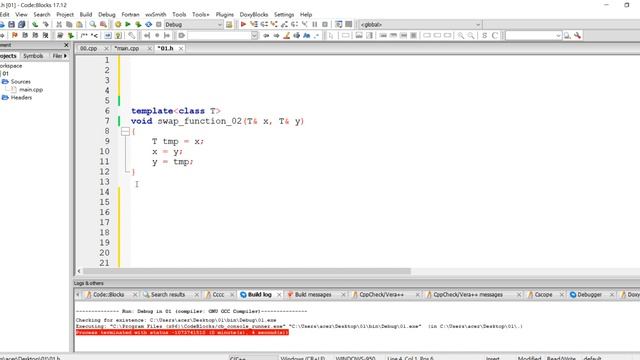Close the Management panel
The width and height of the screenshot is (640, 360).
(67, 45)
